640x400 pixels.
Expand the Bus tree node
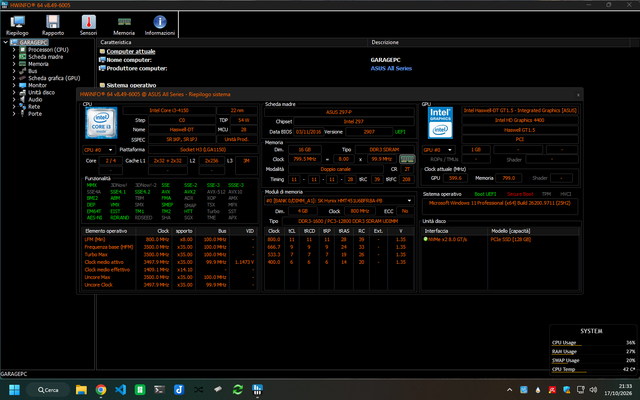pos(14,71)
